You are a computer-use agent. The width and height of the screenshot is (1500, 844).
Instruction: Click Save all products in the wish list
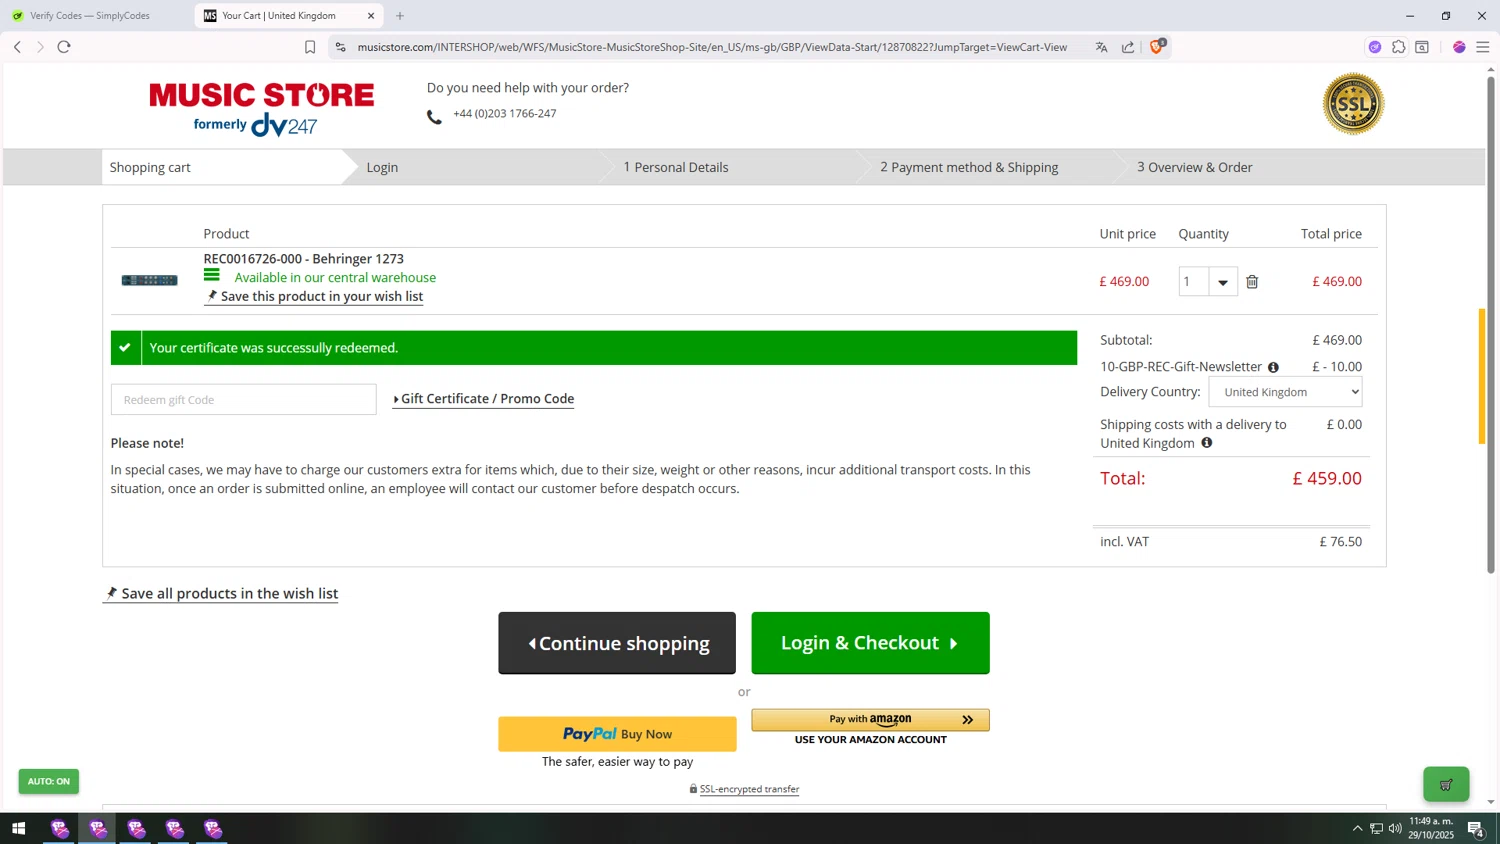[221, 593]
